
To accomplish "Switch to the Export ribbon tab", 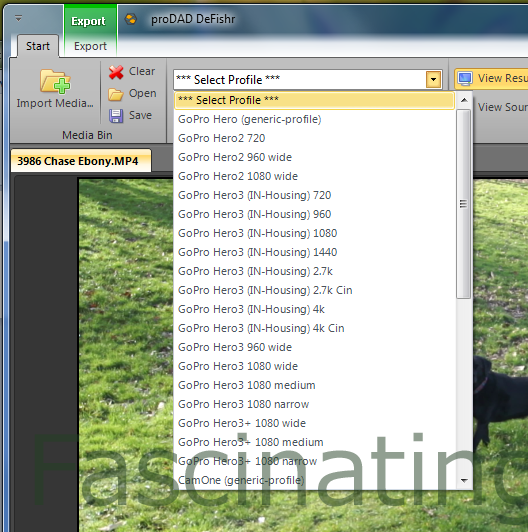I will point(90,46).
